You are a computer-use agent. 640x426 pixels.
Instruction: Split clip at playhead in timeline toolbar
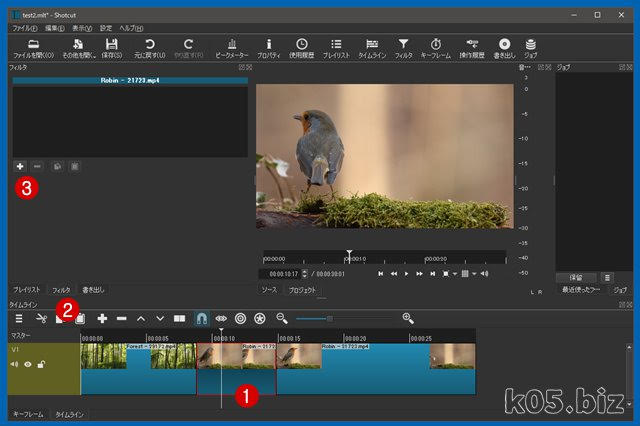coord(180,318)
